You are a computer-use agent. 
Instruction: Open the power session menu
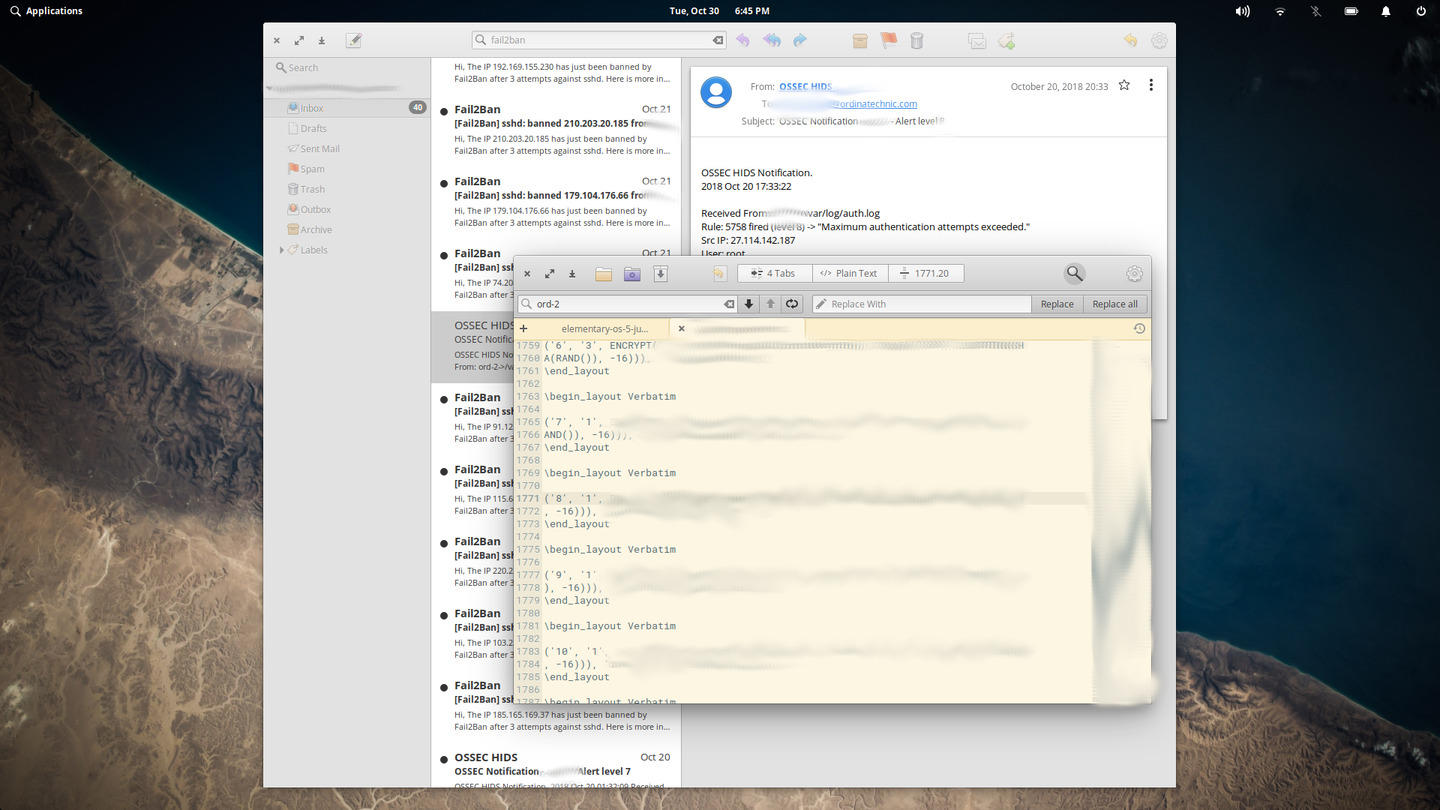1421,11
